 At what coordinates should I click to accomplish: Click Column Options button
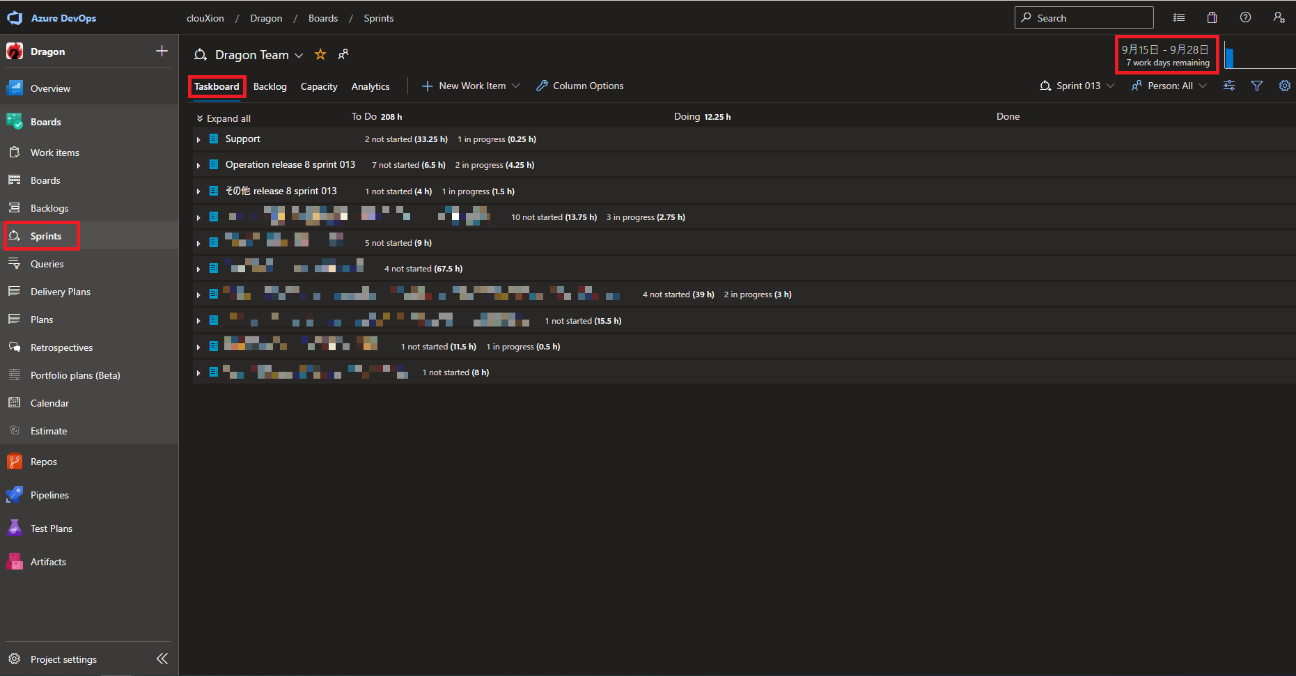pos(580,86)
